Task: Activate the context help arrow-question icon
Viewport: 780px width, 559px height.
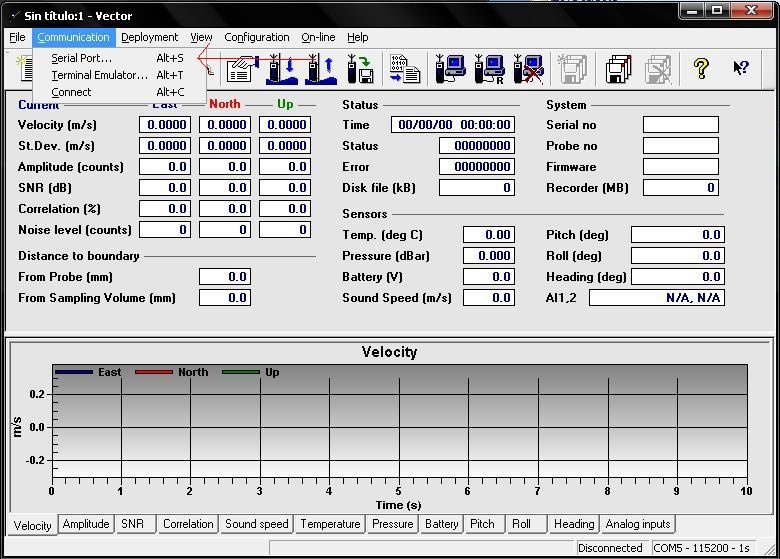Action: tap(741, 68)
